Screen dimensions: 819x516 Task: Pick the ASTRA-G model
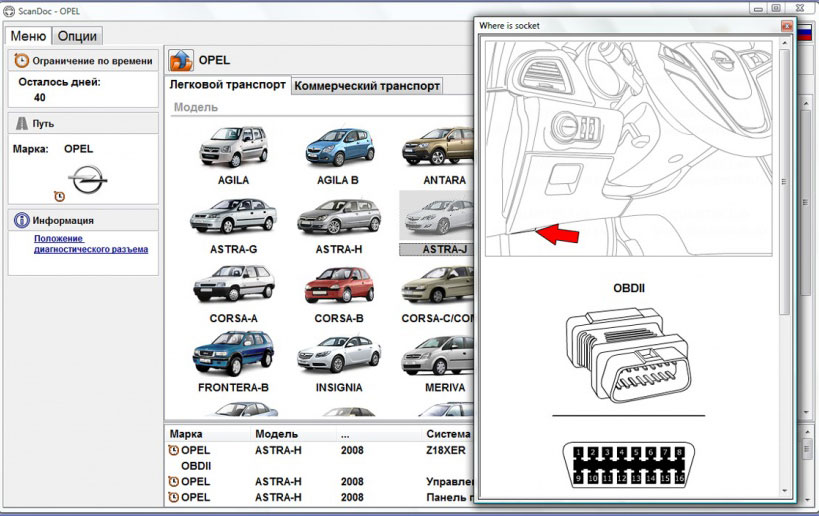[233, 225]
